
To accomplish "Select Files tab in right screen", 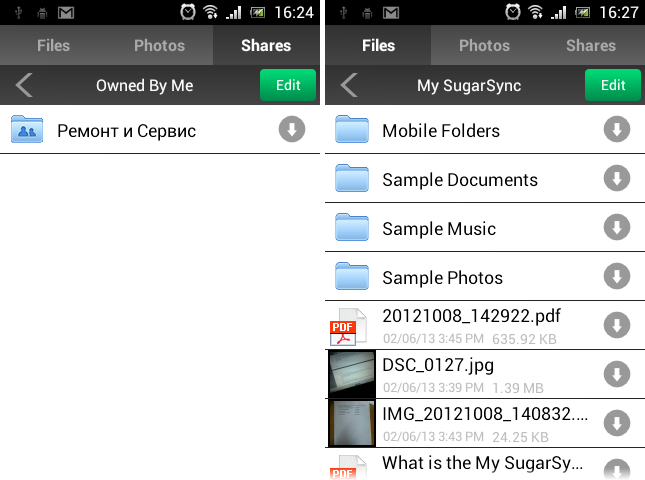I will pos(378,45).
